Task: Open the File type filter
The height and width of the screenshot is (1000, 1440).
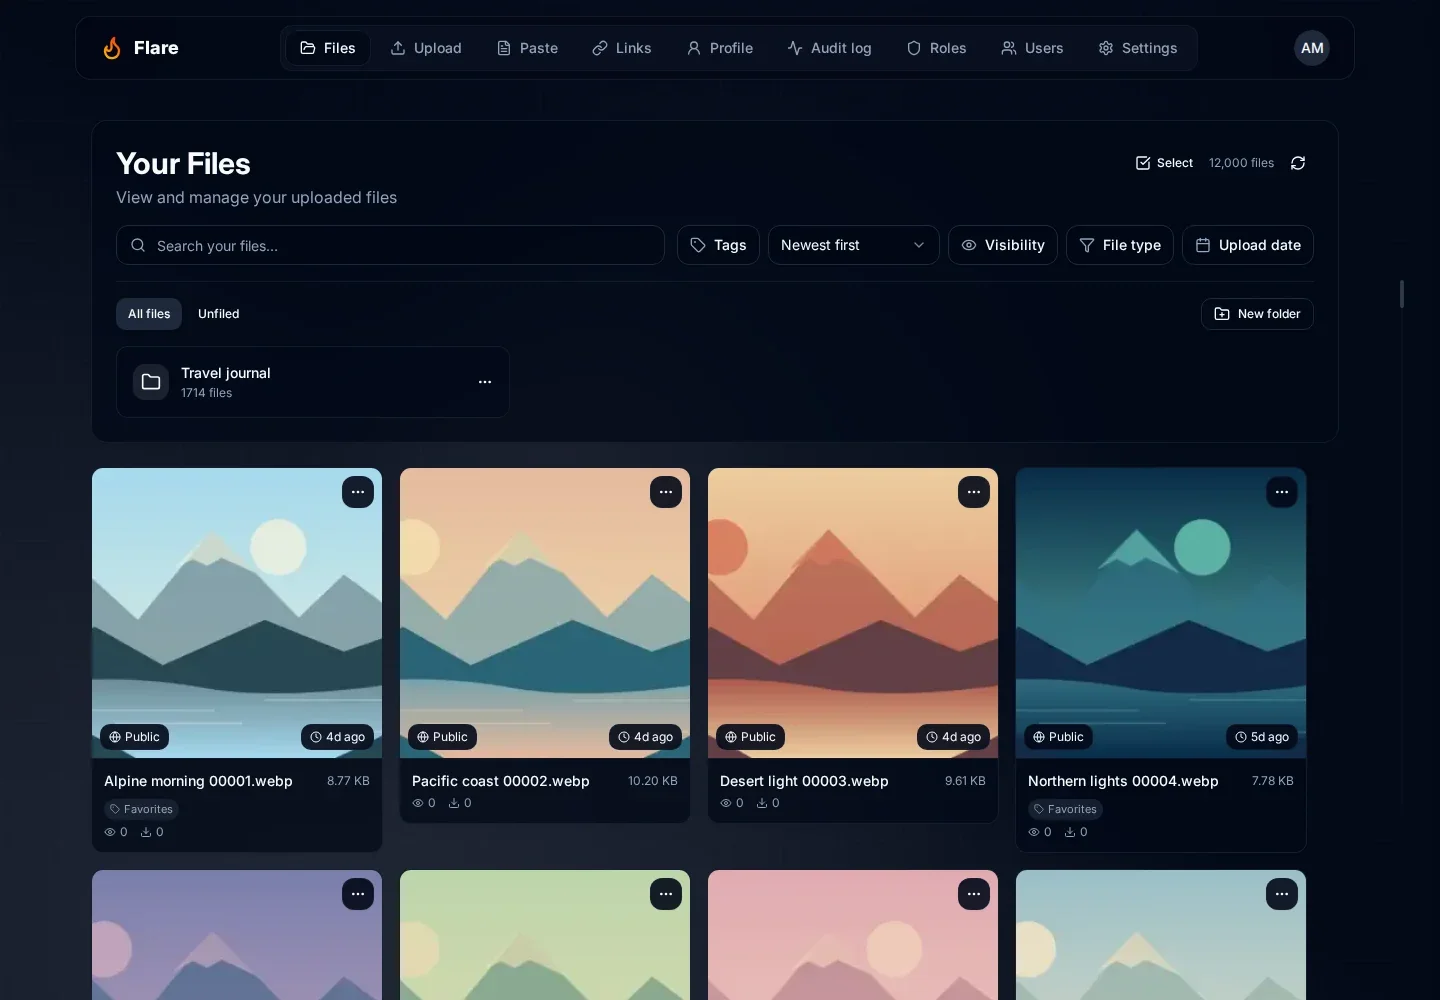Action: (1120, 245)
